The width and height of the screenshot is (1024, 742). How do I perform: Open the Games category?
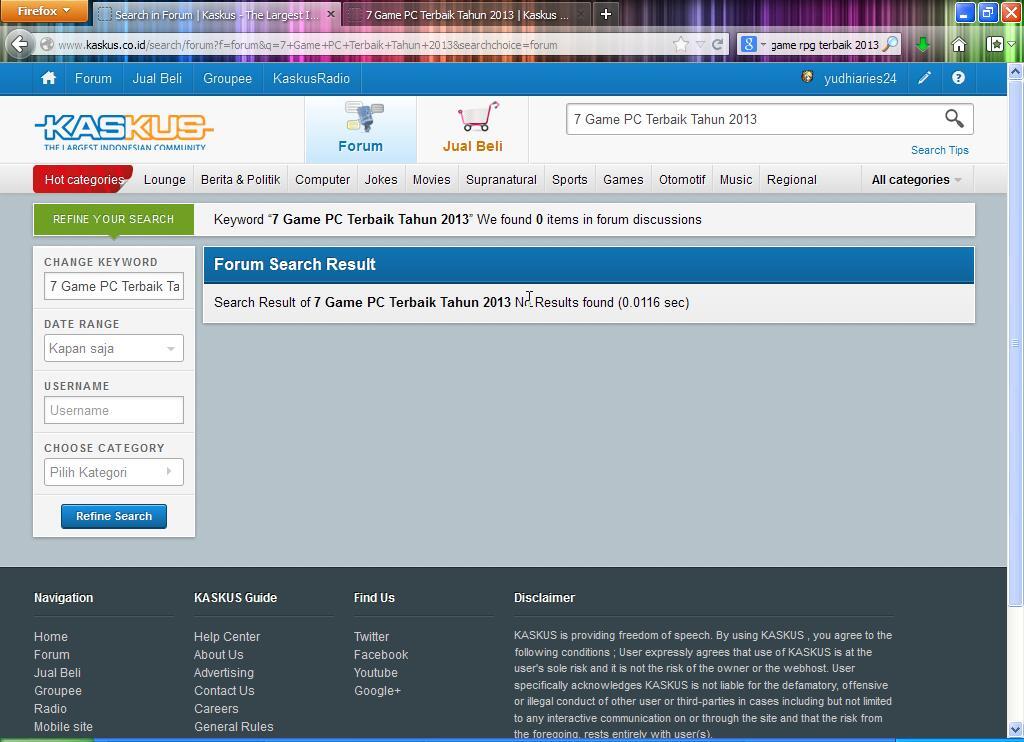pos(623,180)
